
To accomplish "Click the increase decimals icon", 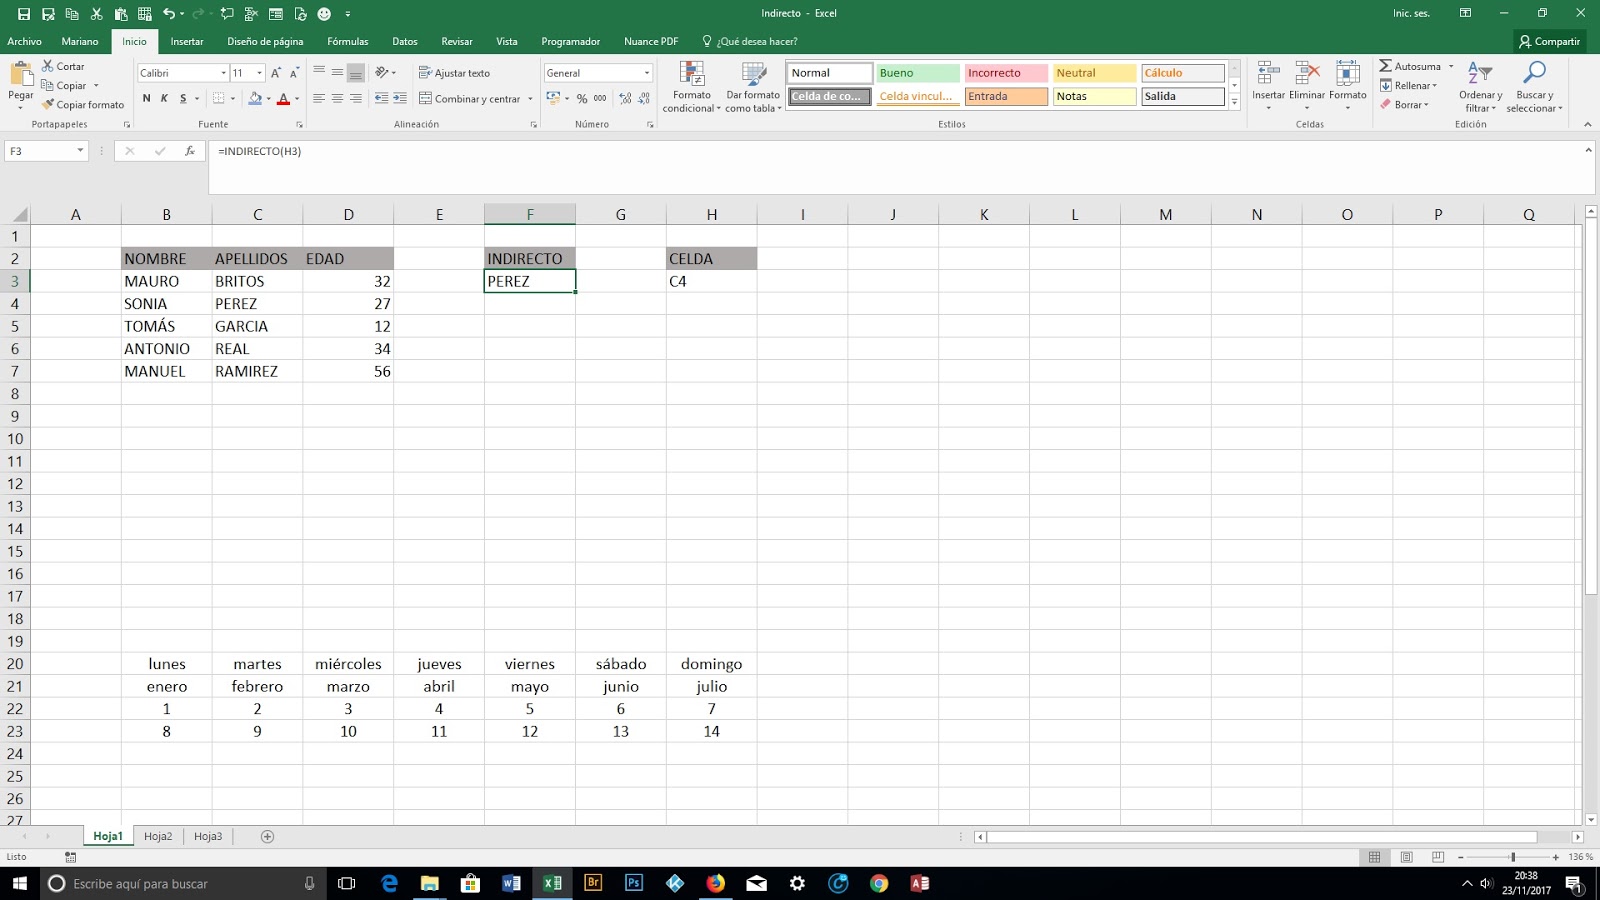I will [x=625, y=98].
